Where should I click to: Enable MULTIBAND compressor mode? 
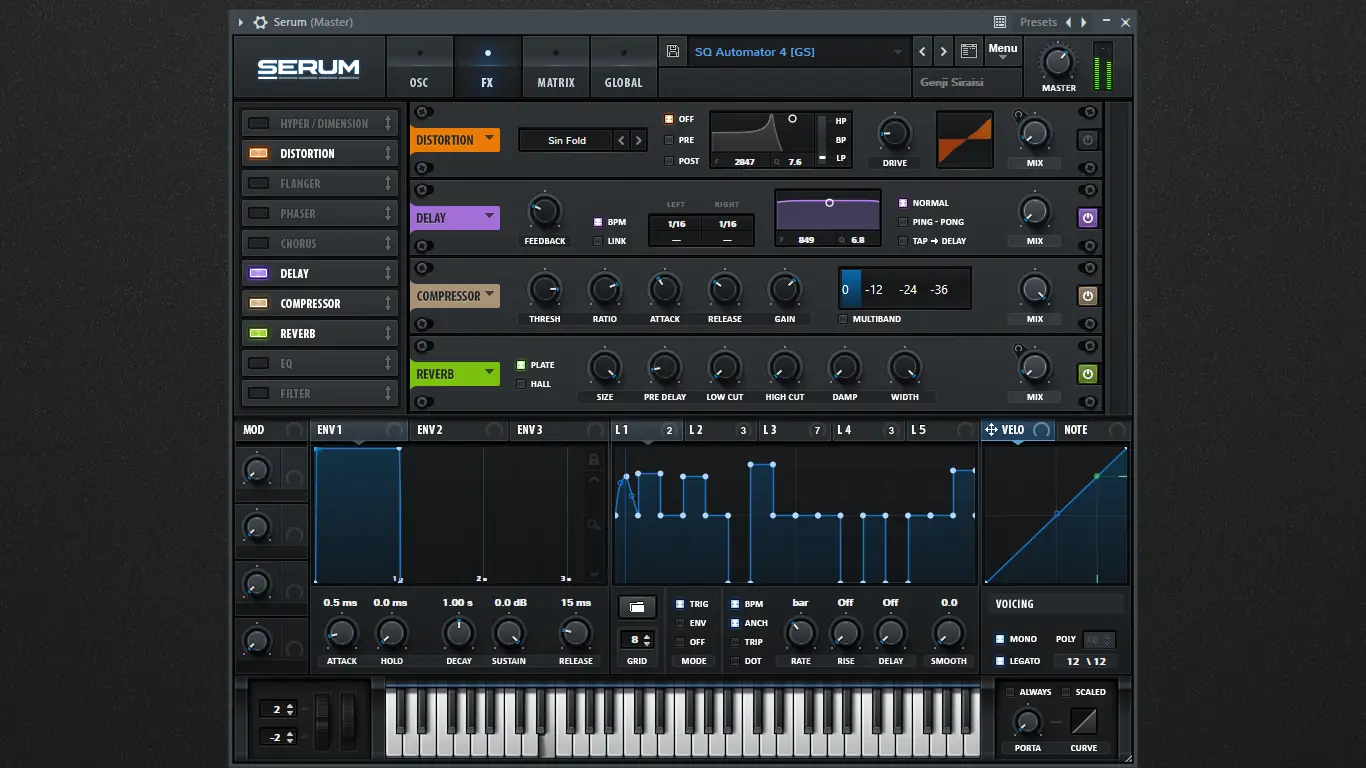pyautogui.click(x=843, y=319)
